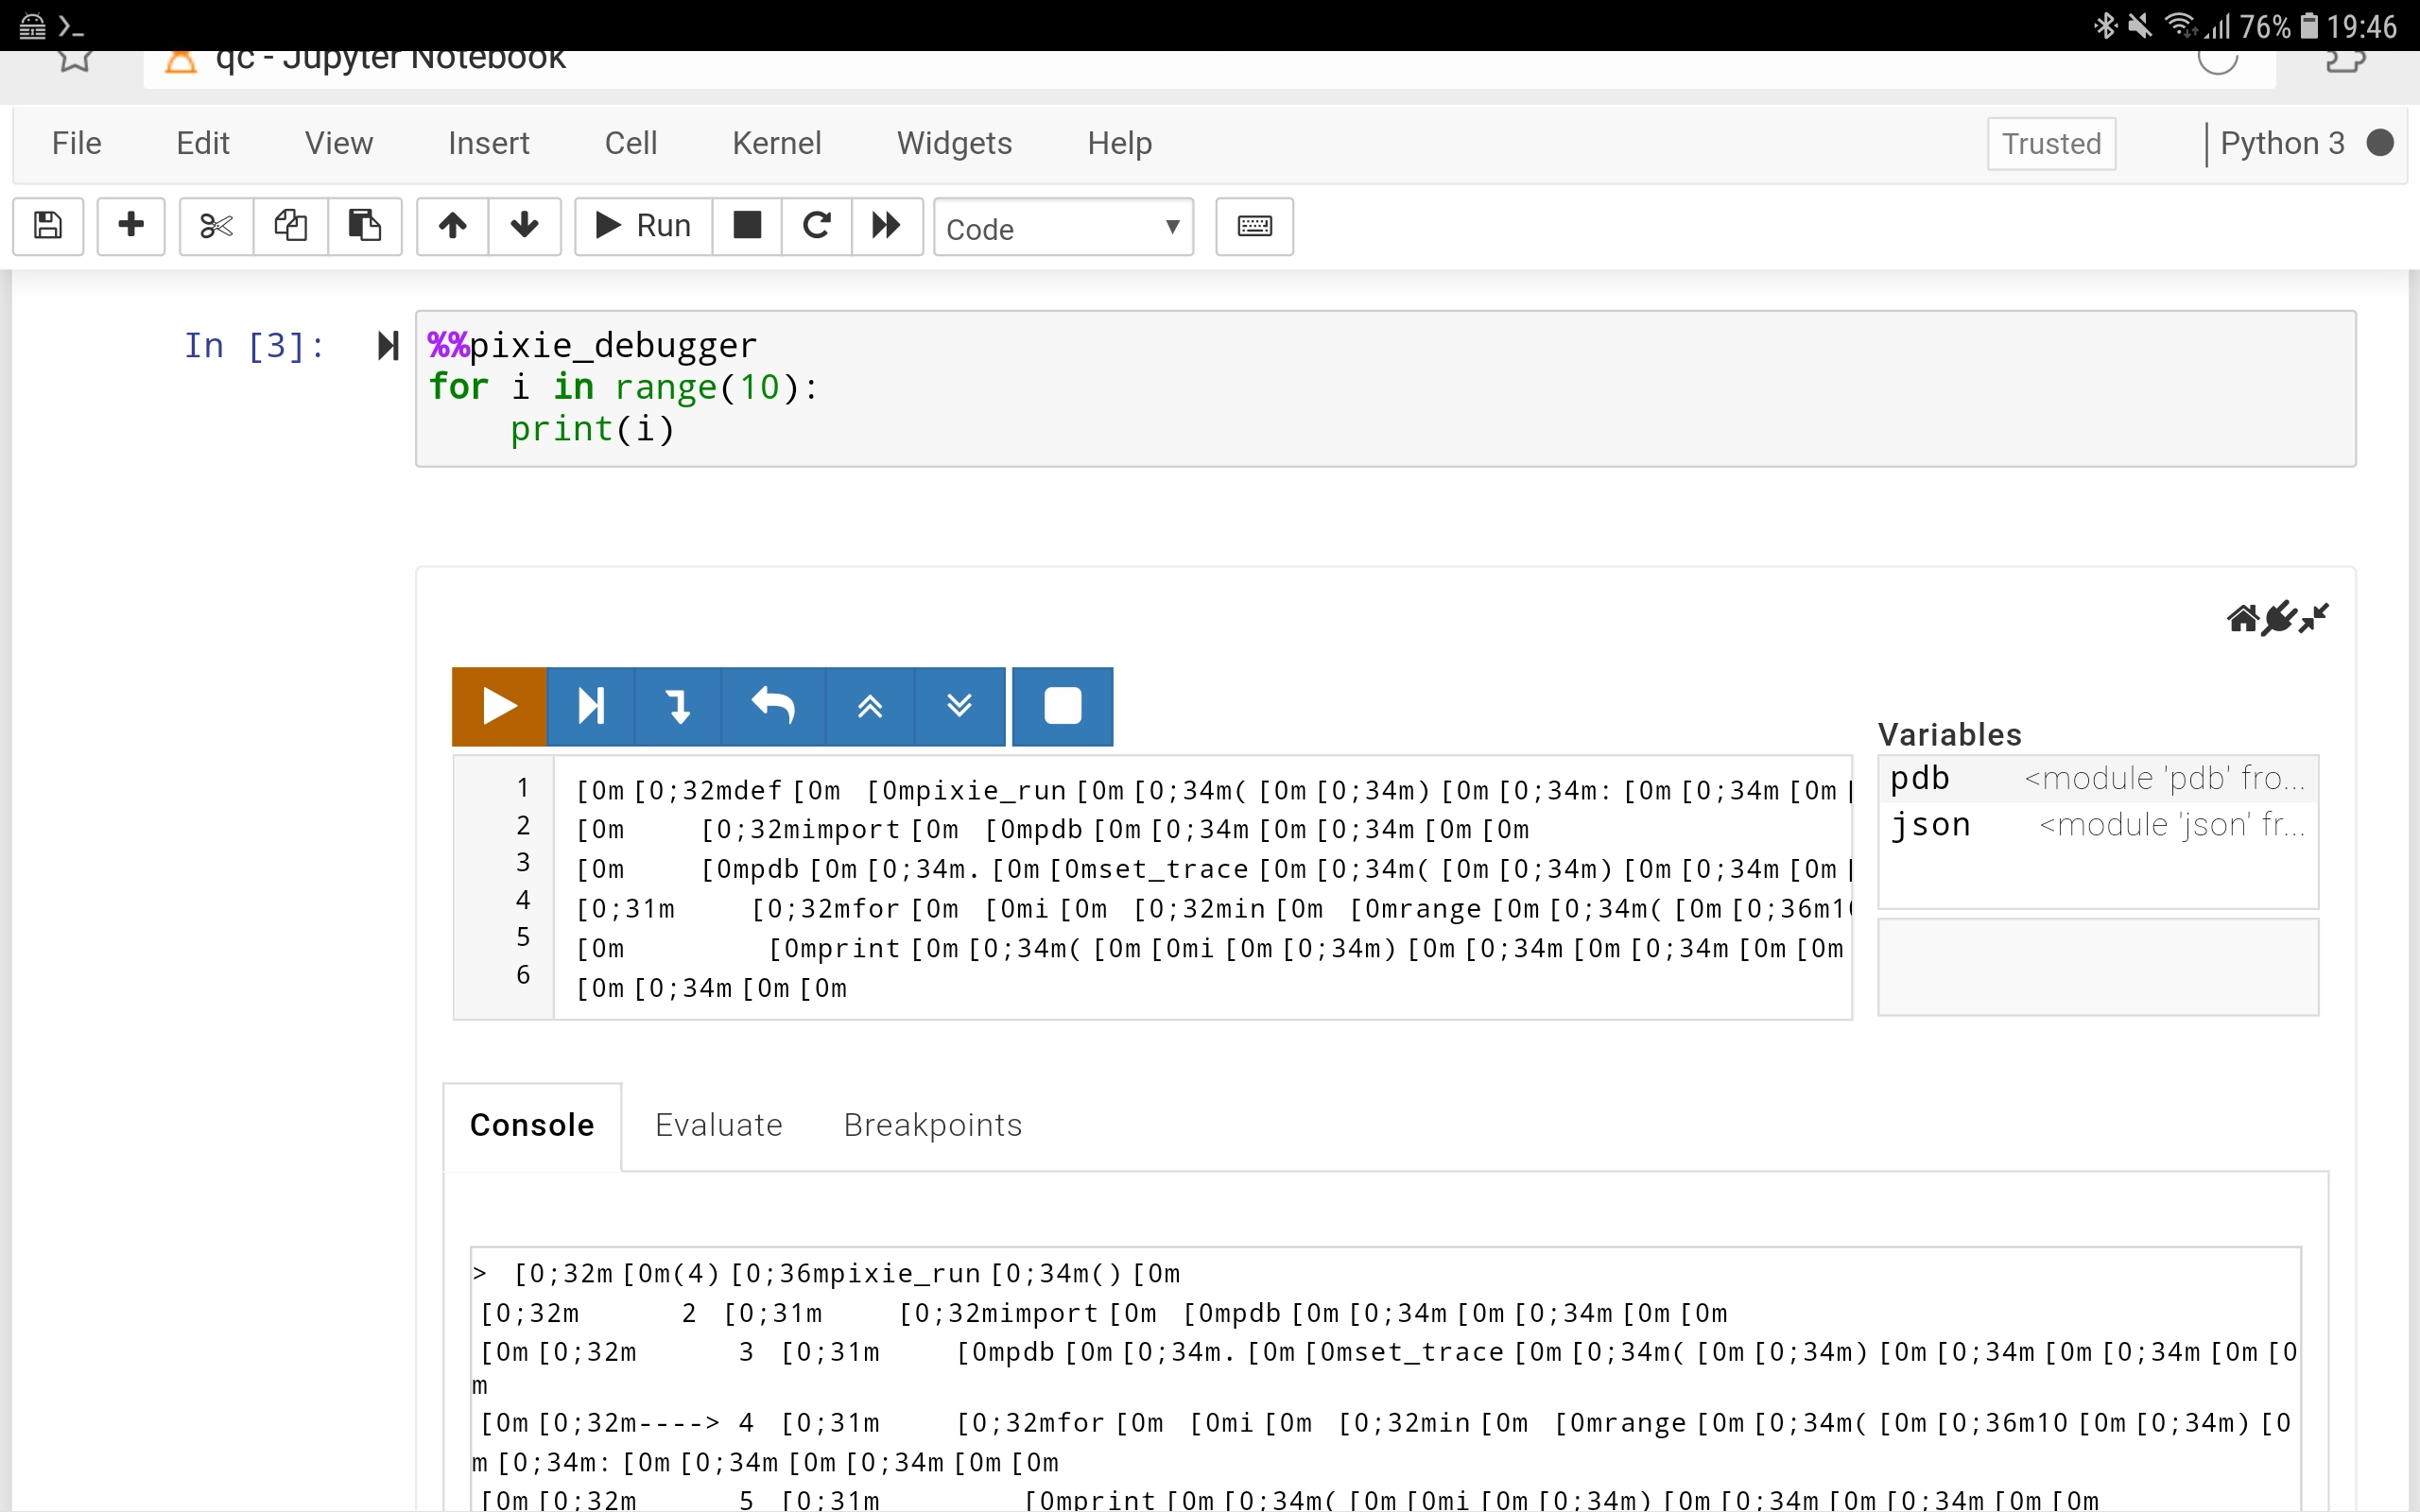Open the cell type dropdown showing Code
This screenshot has width=2420, height=1512.
tap(1063, 227)
